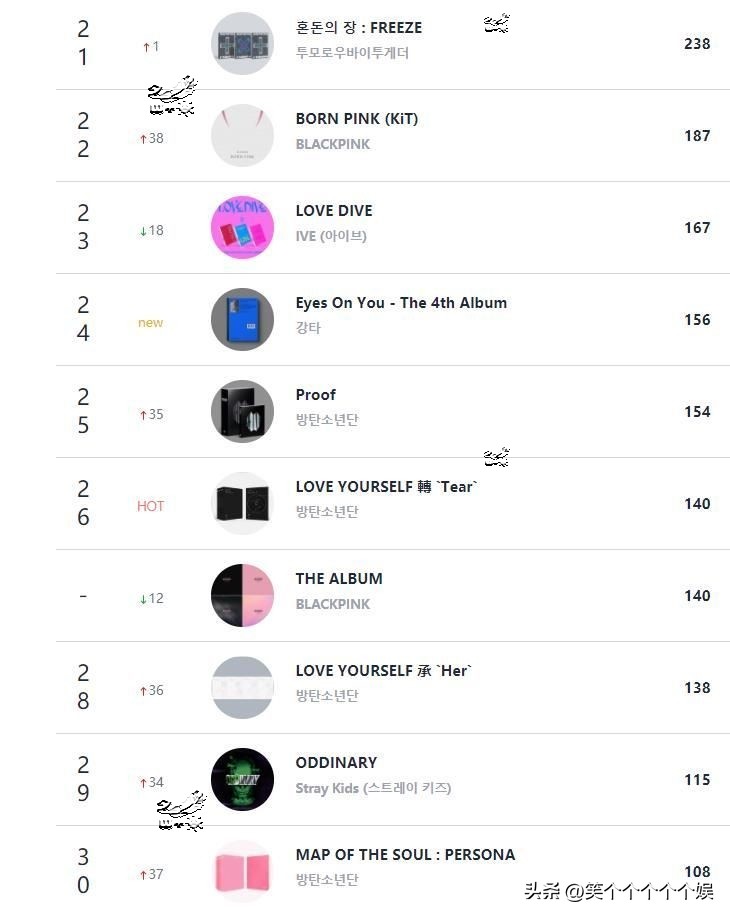The width and height of the screenshot is (730, 917).
Task: Click the LOVE YOURSELF 承 `Her` title link
Action: pyautogui.click(x=383, y=671)
